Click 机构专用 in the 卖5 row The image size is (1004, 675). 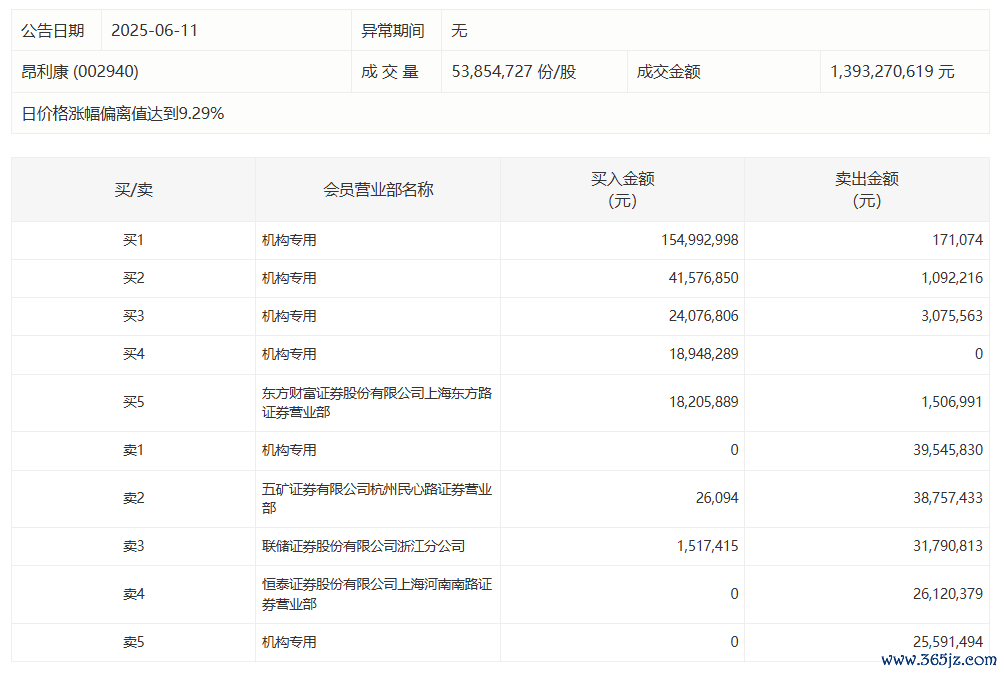[289, 642]
